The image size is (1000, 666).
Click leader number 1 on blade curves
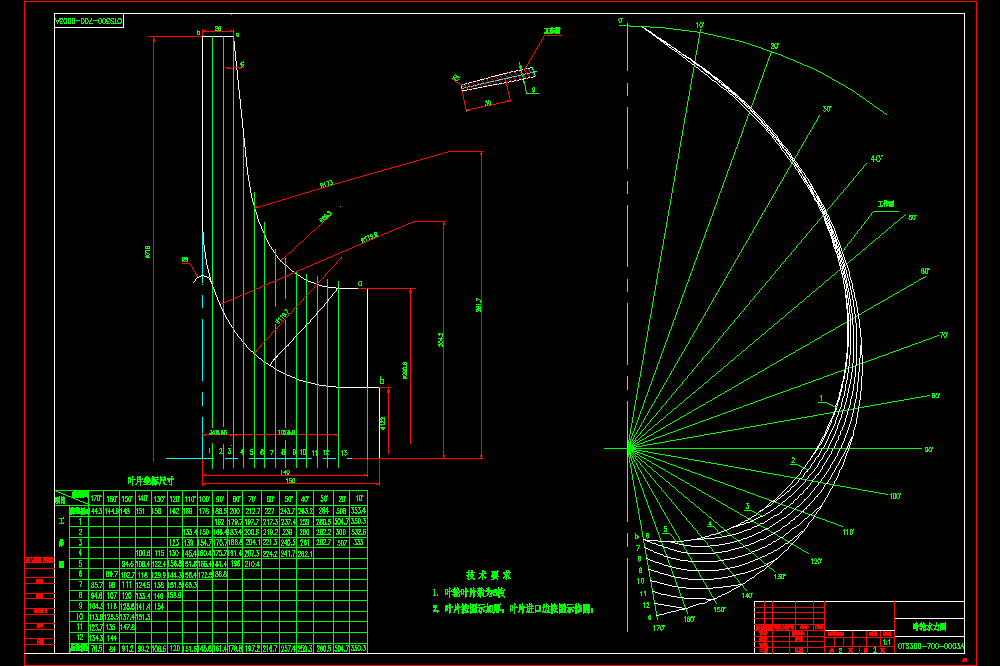821,399
